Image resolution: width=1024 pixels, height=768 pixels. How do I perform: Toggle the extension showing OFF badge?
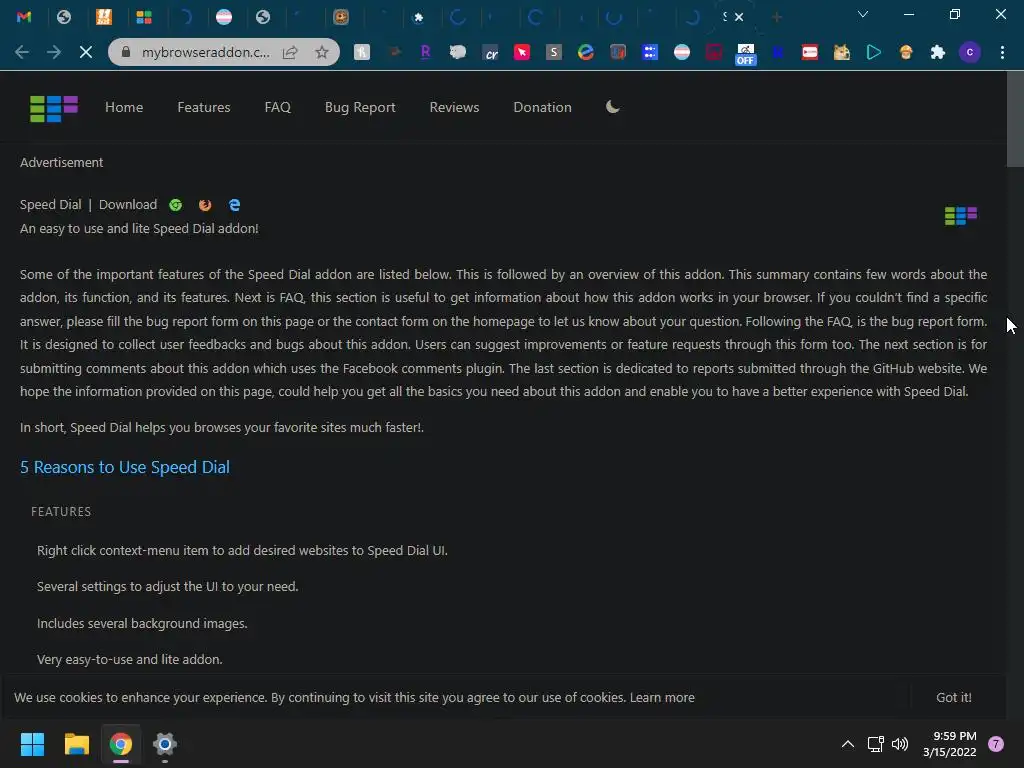745,54
